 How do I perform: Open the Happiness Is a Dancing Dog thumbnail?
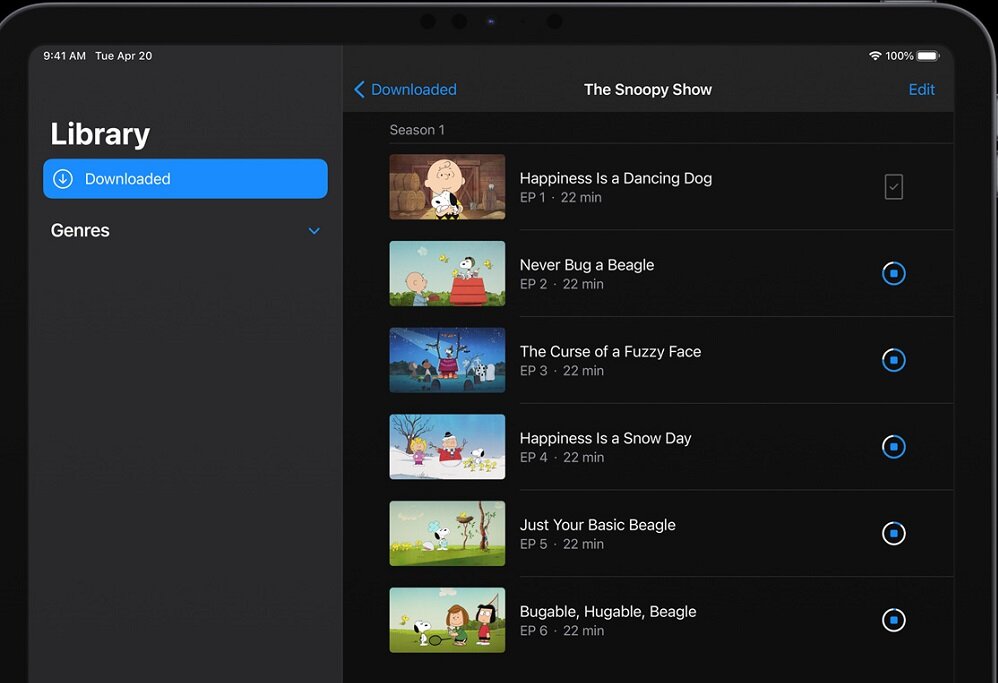[x=447, y=187]
